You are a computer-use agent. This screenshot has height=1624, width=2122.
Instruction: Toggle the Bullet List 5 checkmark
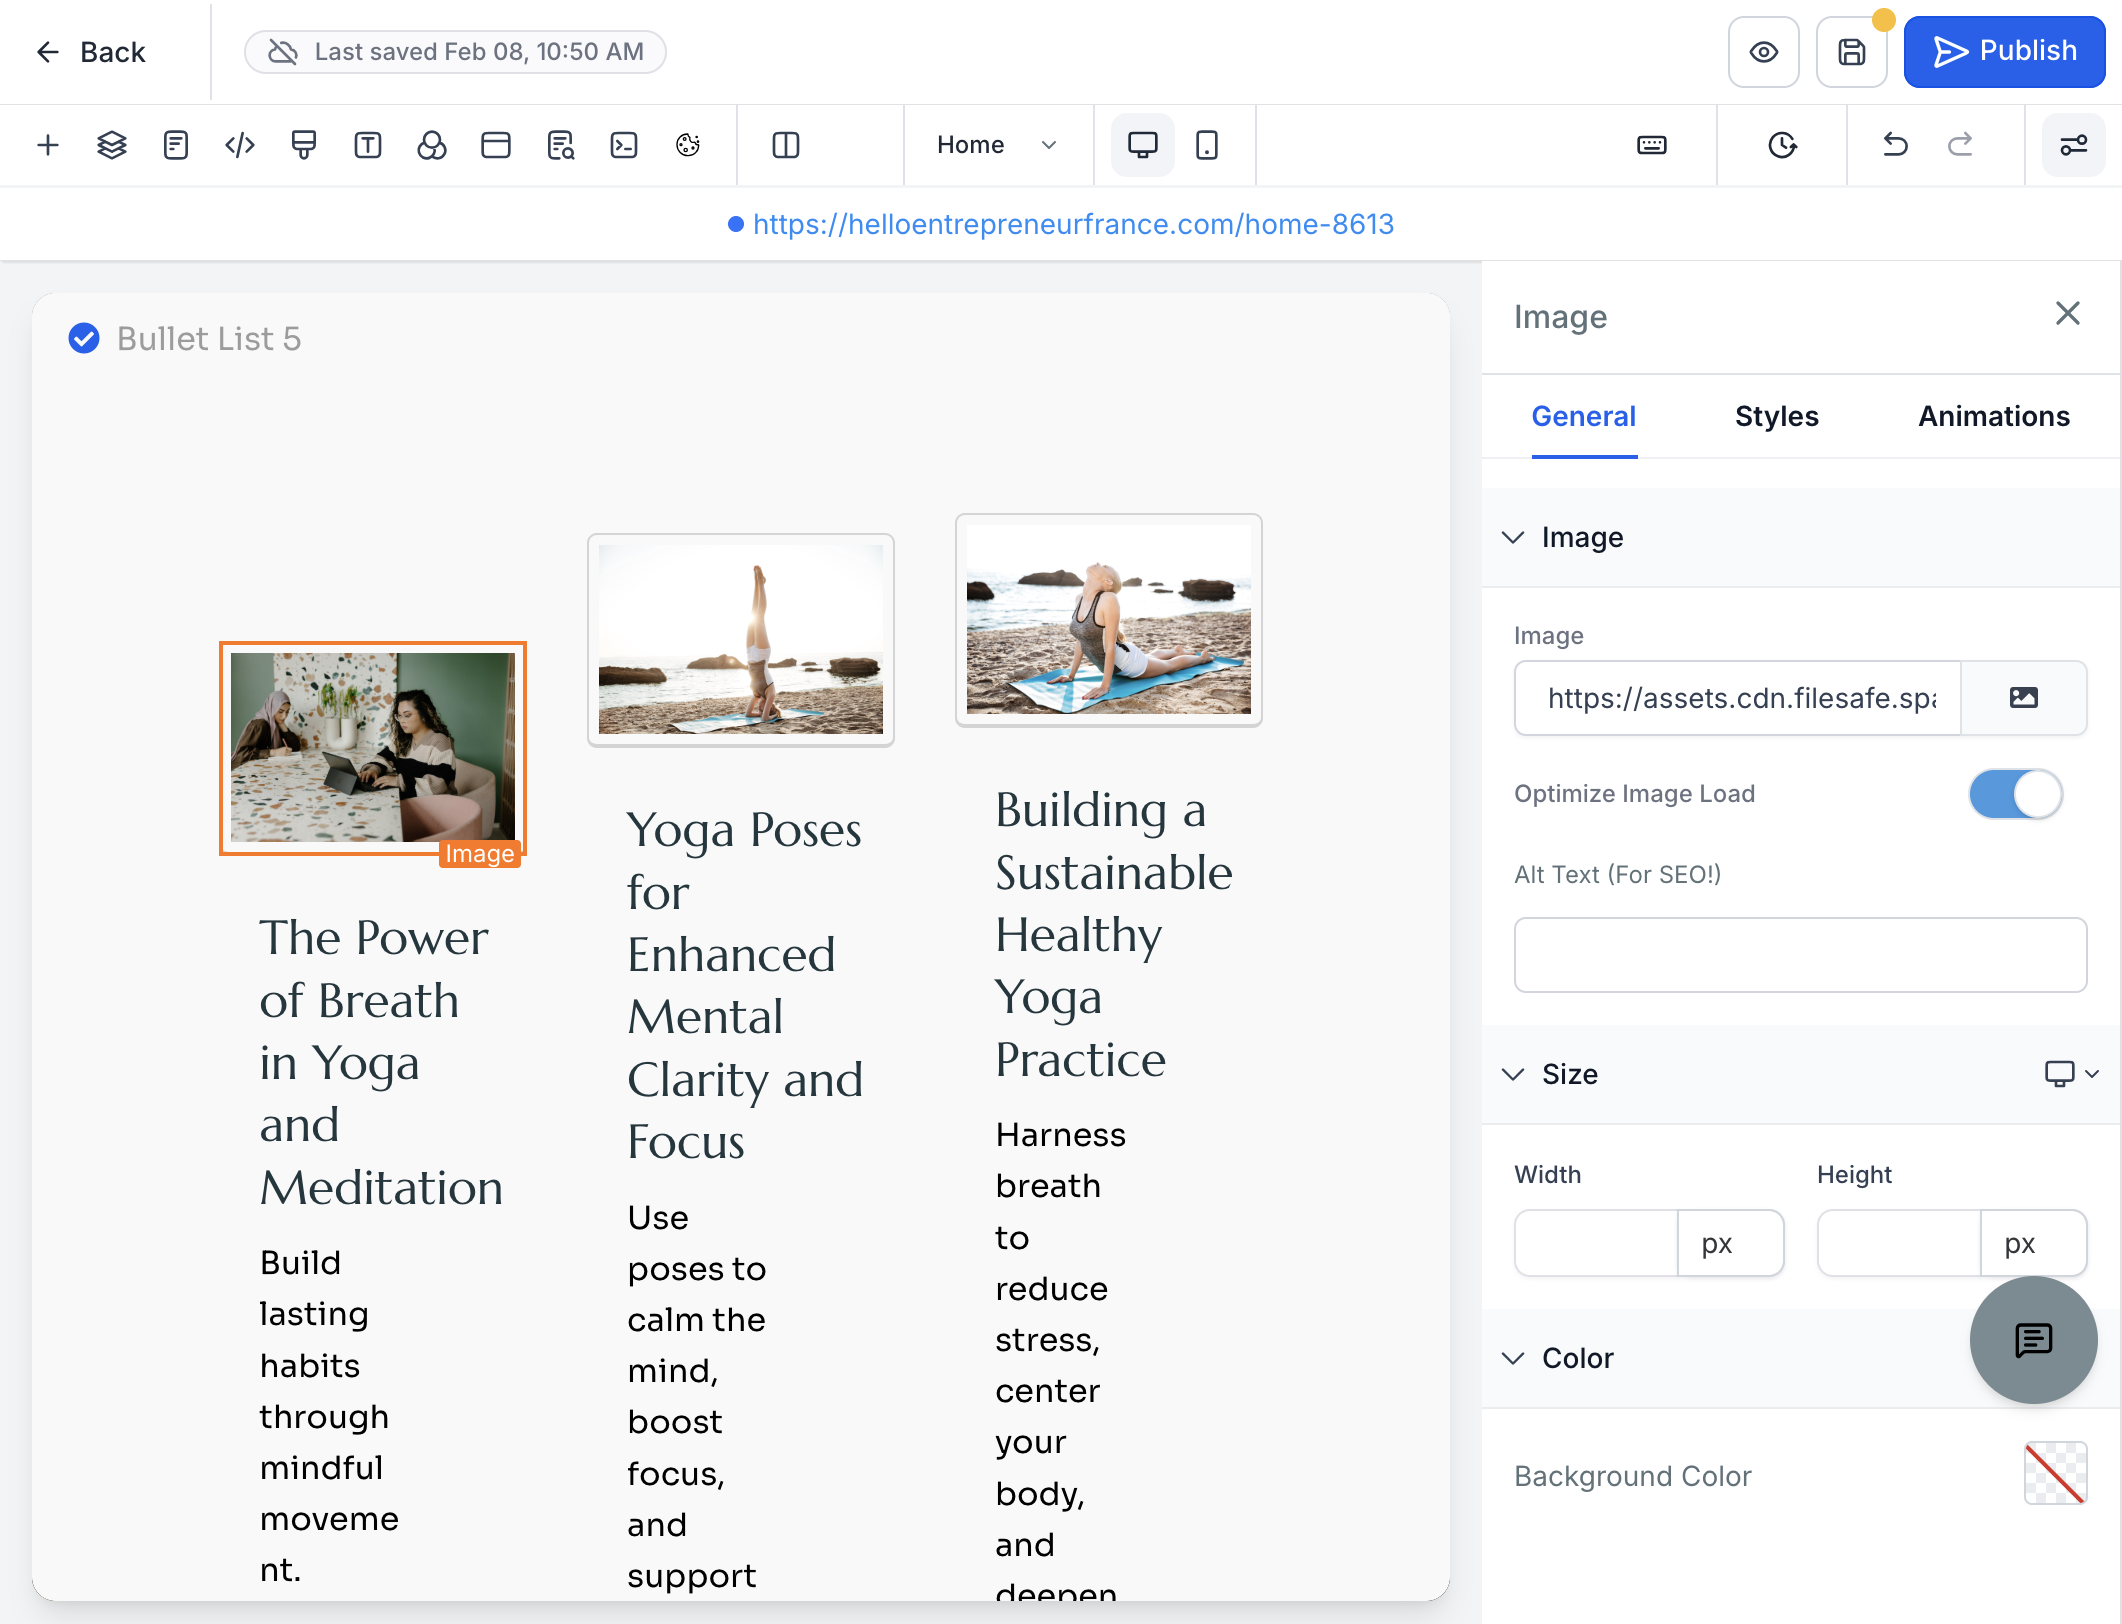point(84,338)
